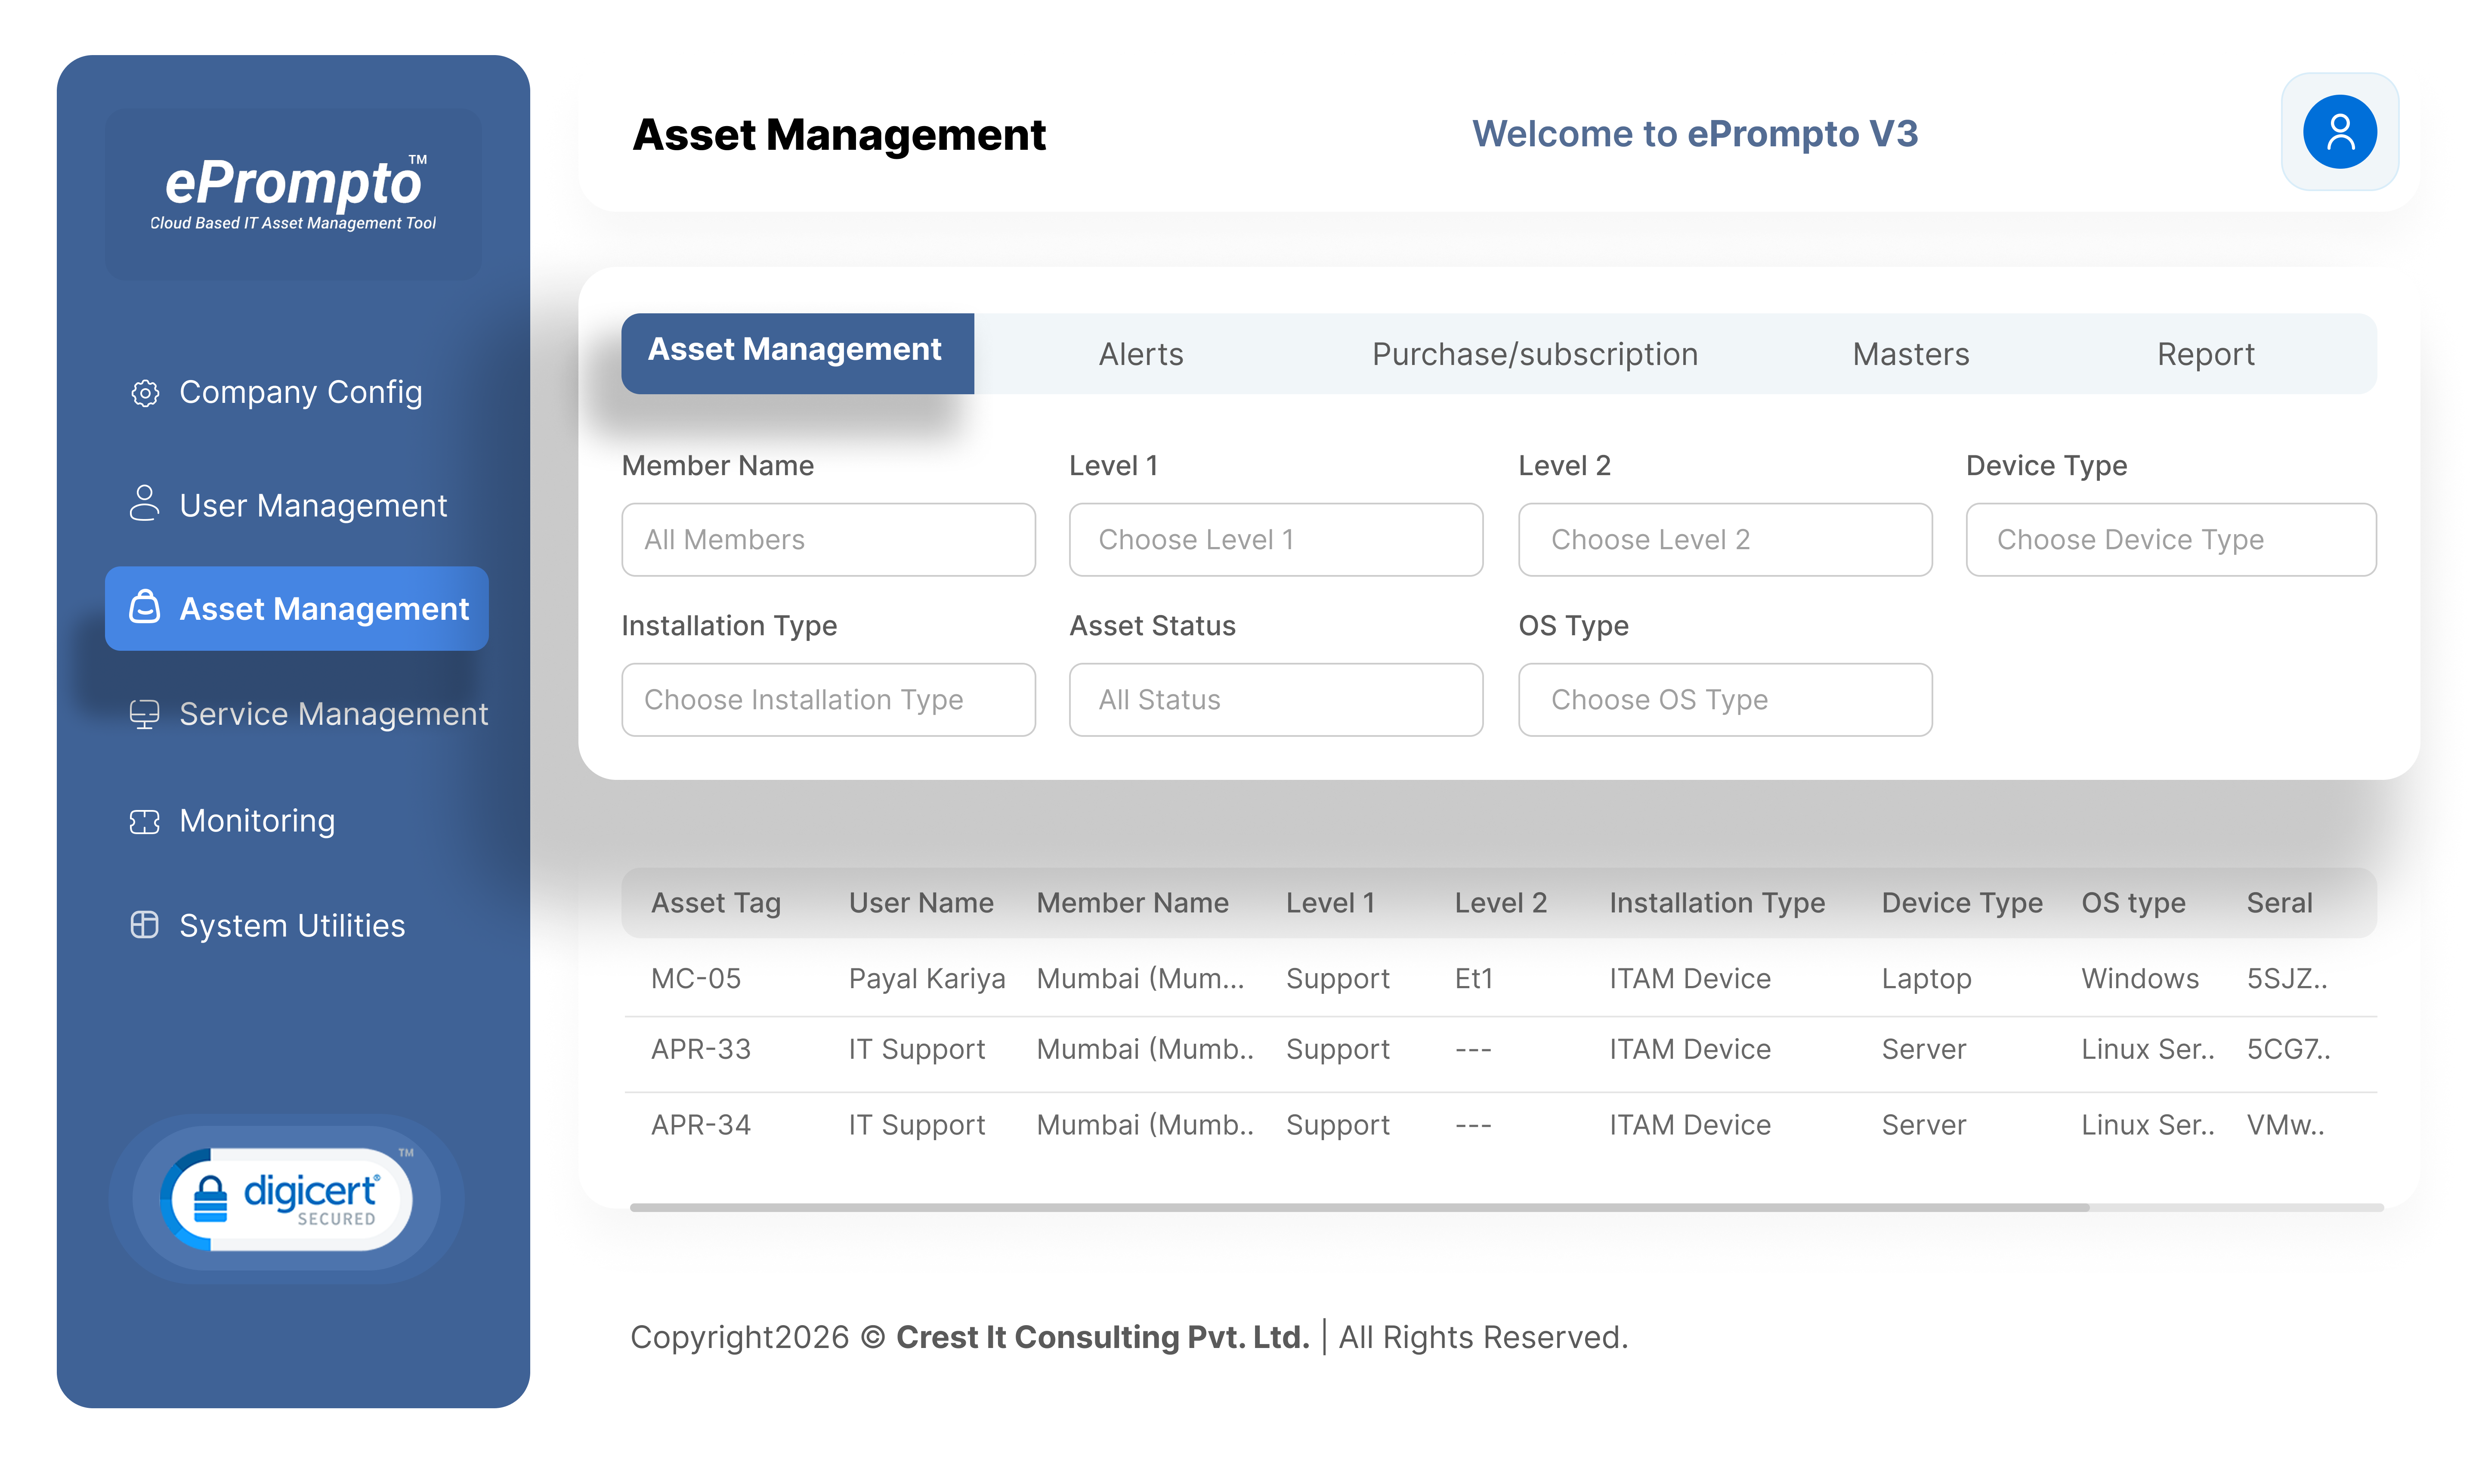Image resolution: width=2479 pixels, height=1484 pixels.
Task: Click User Name column header
Action: click(x=921, y=902)
